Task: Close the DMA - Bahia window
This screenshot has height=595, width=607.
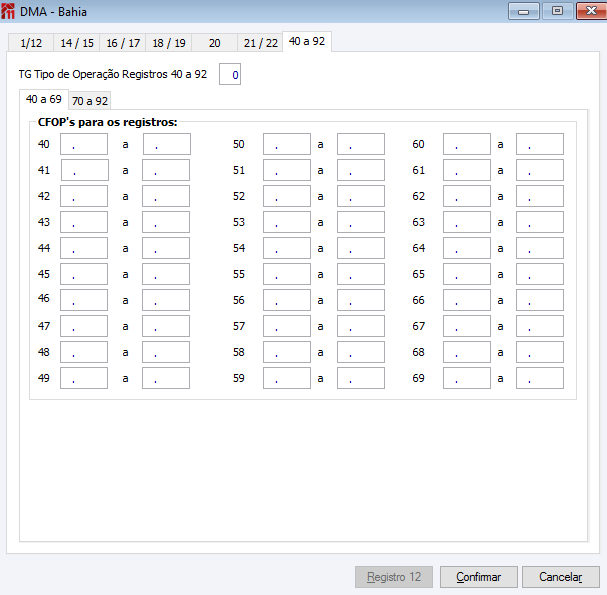Action: tap(592, 11)
